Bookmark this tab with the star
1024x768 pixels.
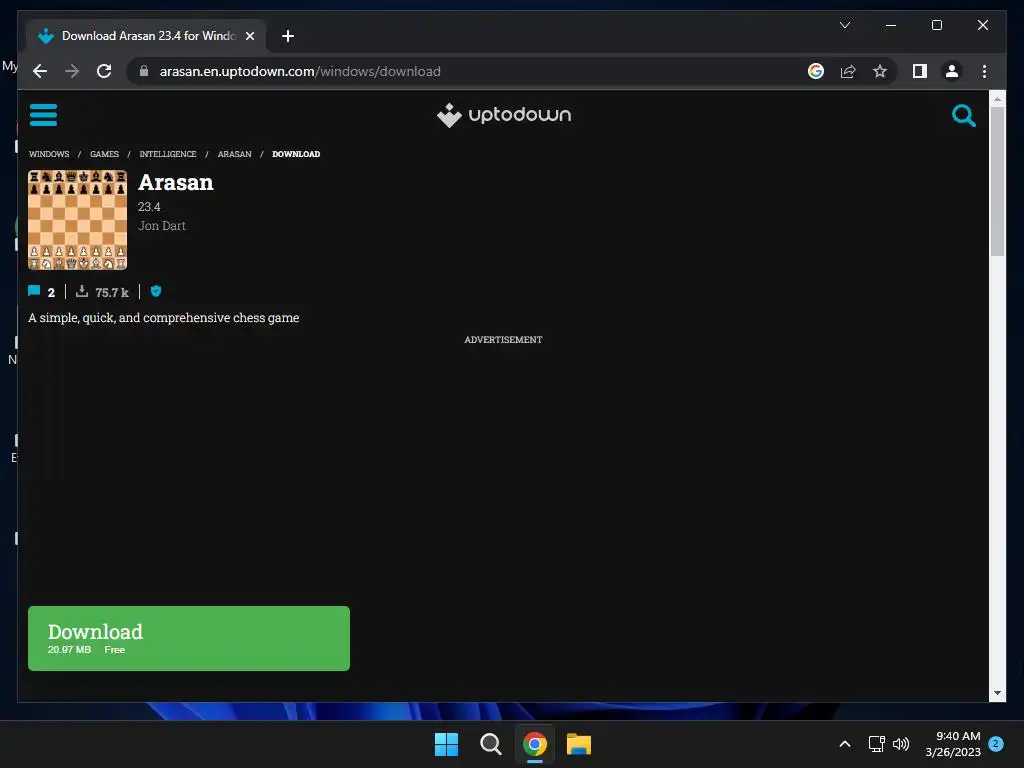pyautogui.click(x=880, y=71)
